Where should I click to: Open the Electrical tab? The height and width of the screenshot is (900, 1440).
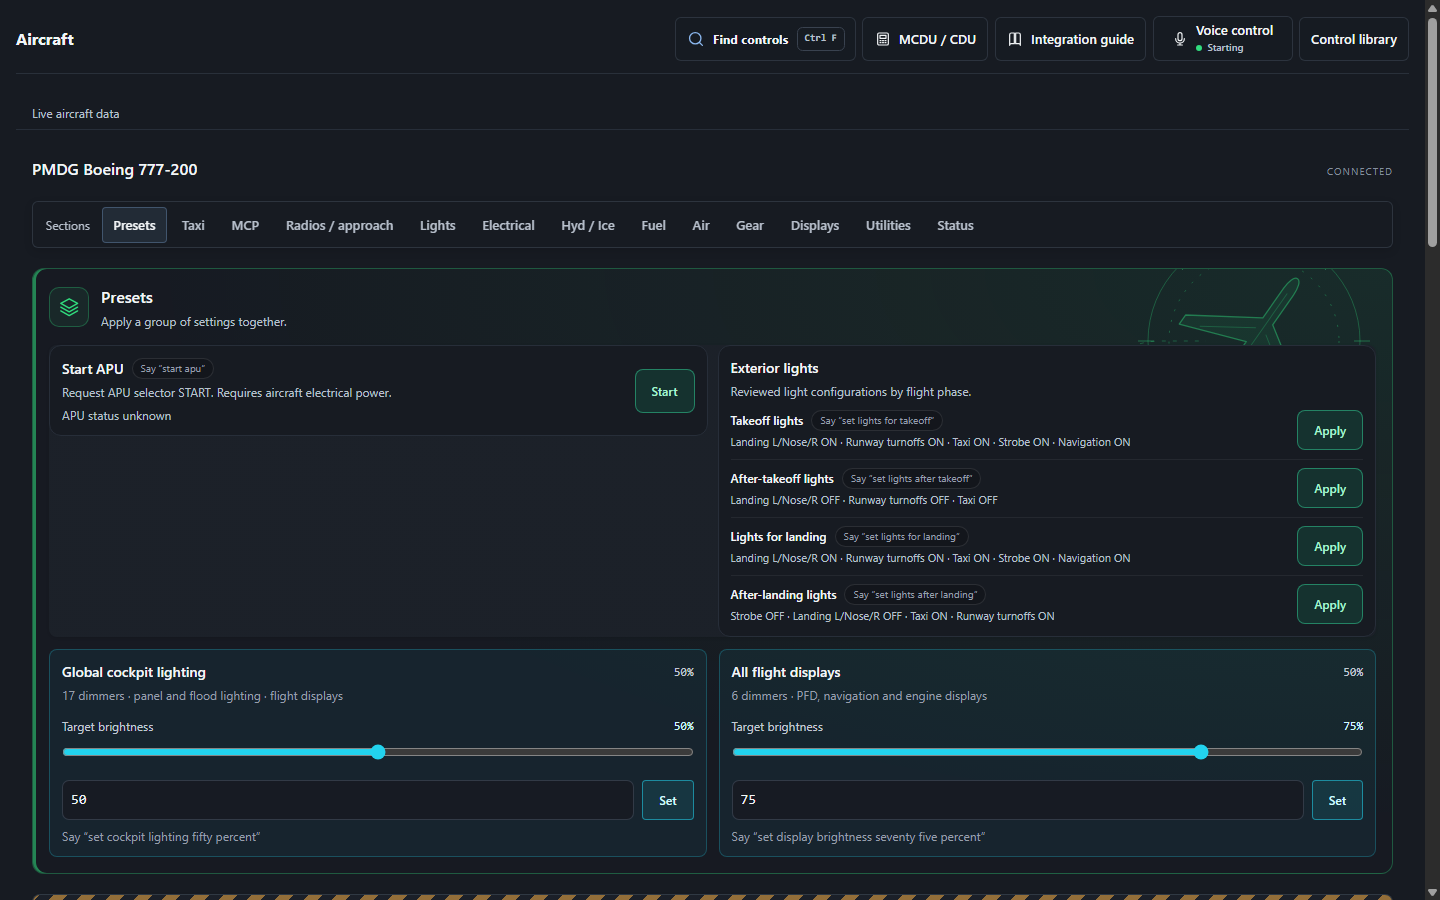(508, 225)
